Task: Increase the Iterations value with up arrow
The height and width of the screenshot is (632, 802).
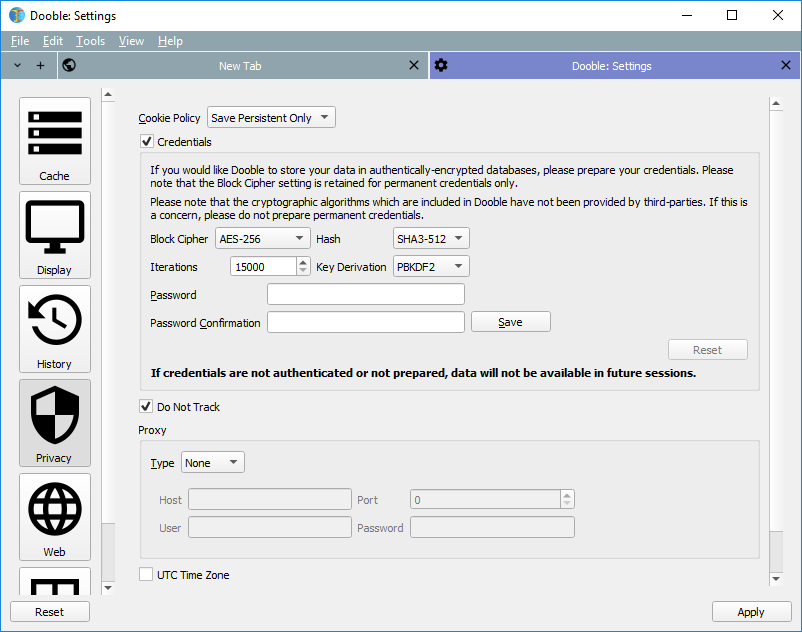Action: point(303,262)
